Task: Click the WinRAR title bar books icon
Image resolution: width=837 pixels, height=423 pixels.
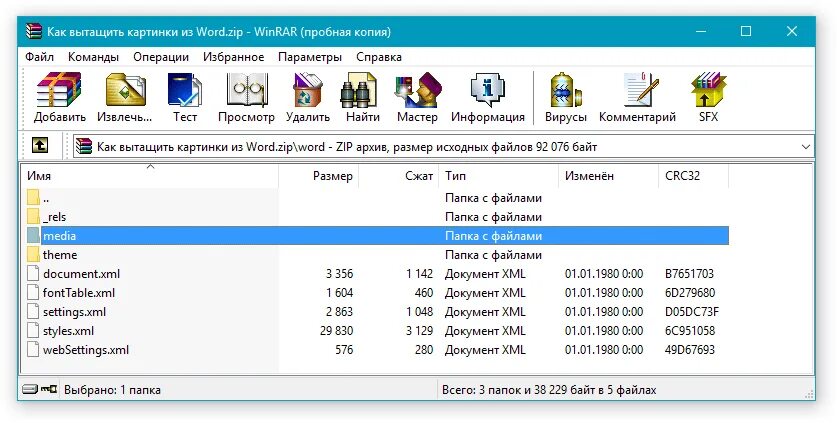Action: 34,32
